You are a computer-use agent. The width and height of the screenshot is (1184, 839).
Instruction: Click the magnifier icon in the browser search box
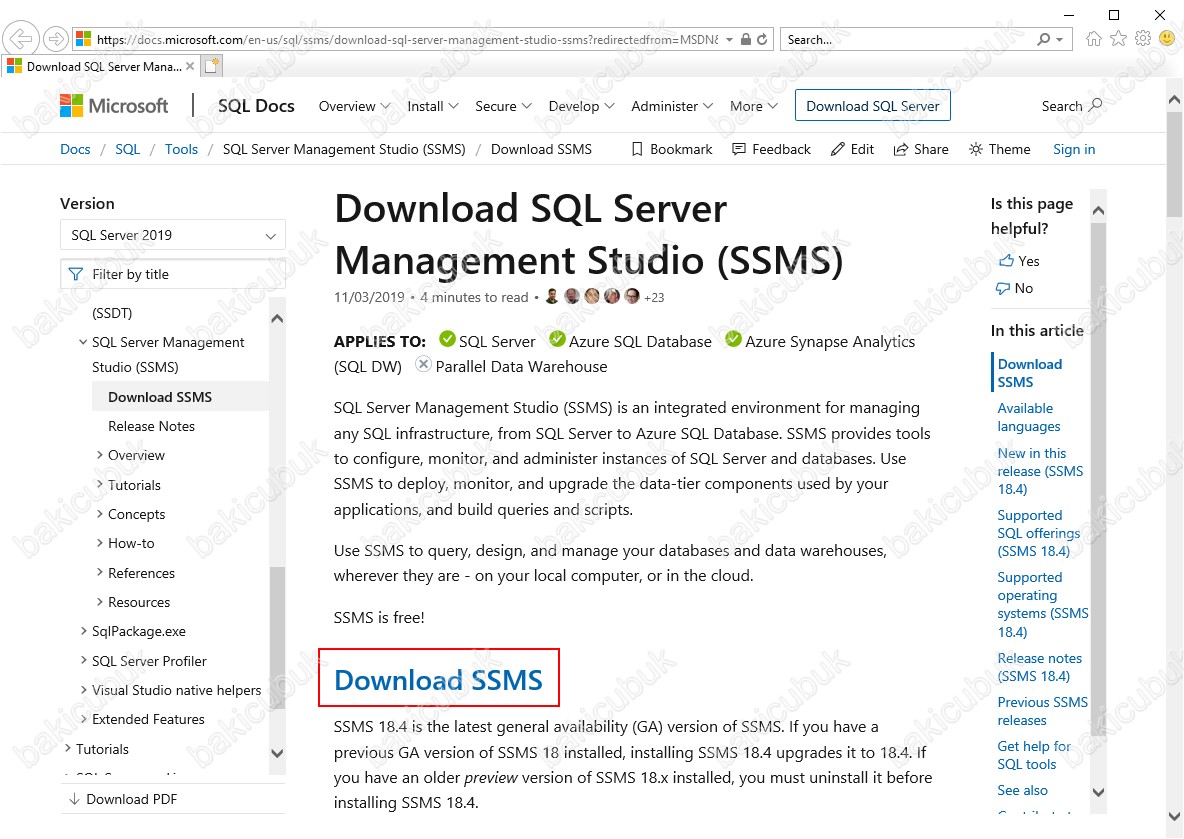(x=1044, y=39)
